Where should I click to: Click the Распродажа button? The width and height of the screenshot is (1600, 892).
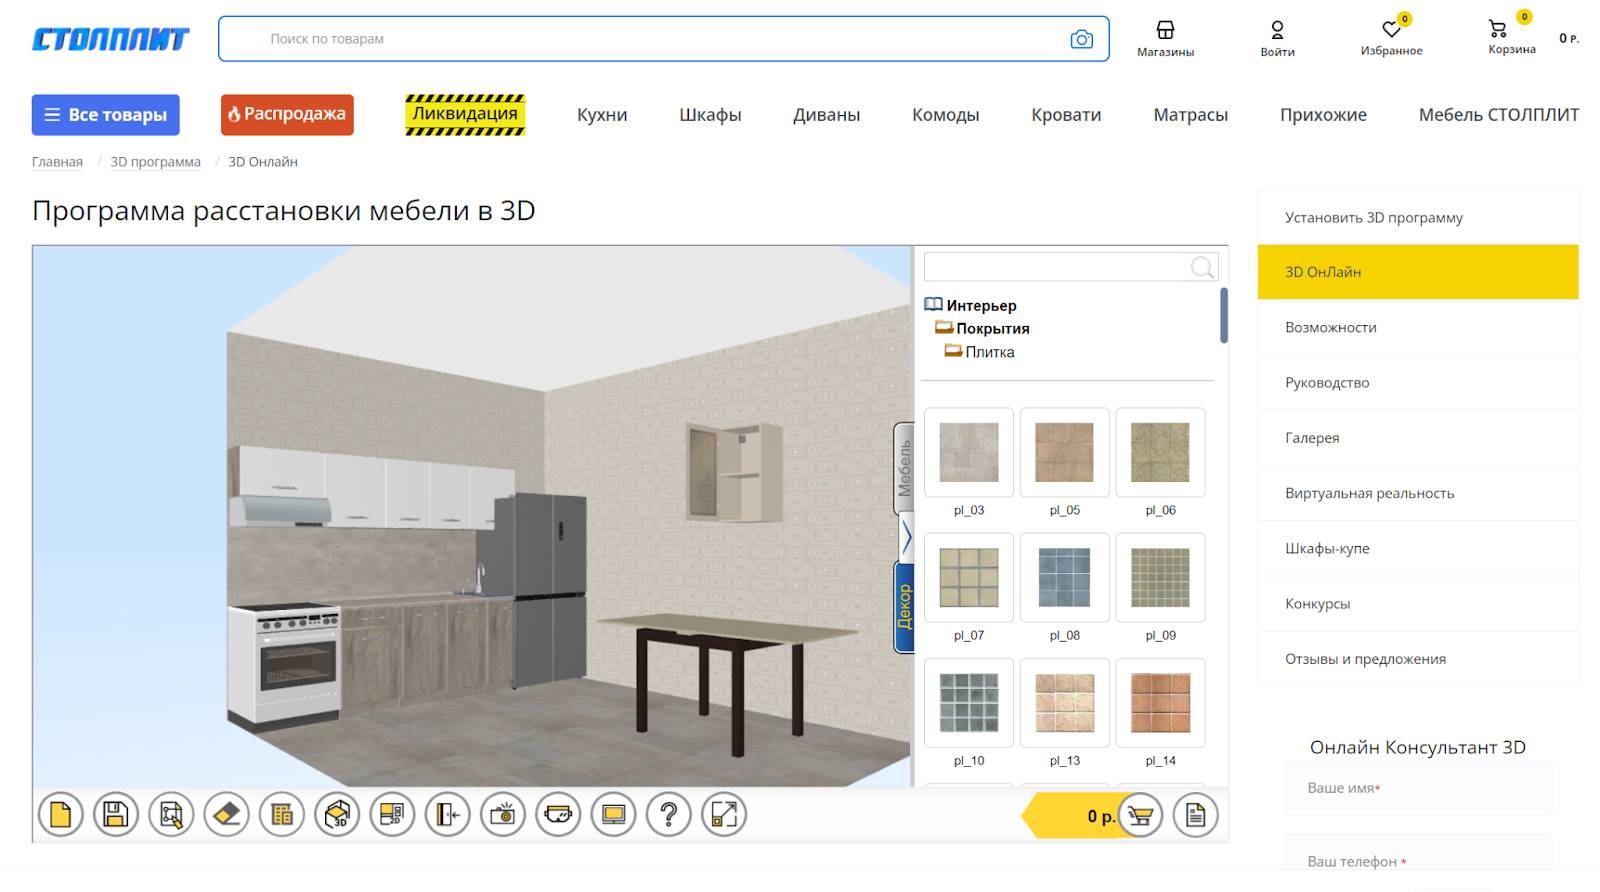(x=287, y=115)
